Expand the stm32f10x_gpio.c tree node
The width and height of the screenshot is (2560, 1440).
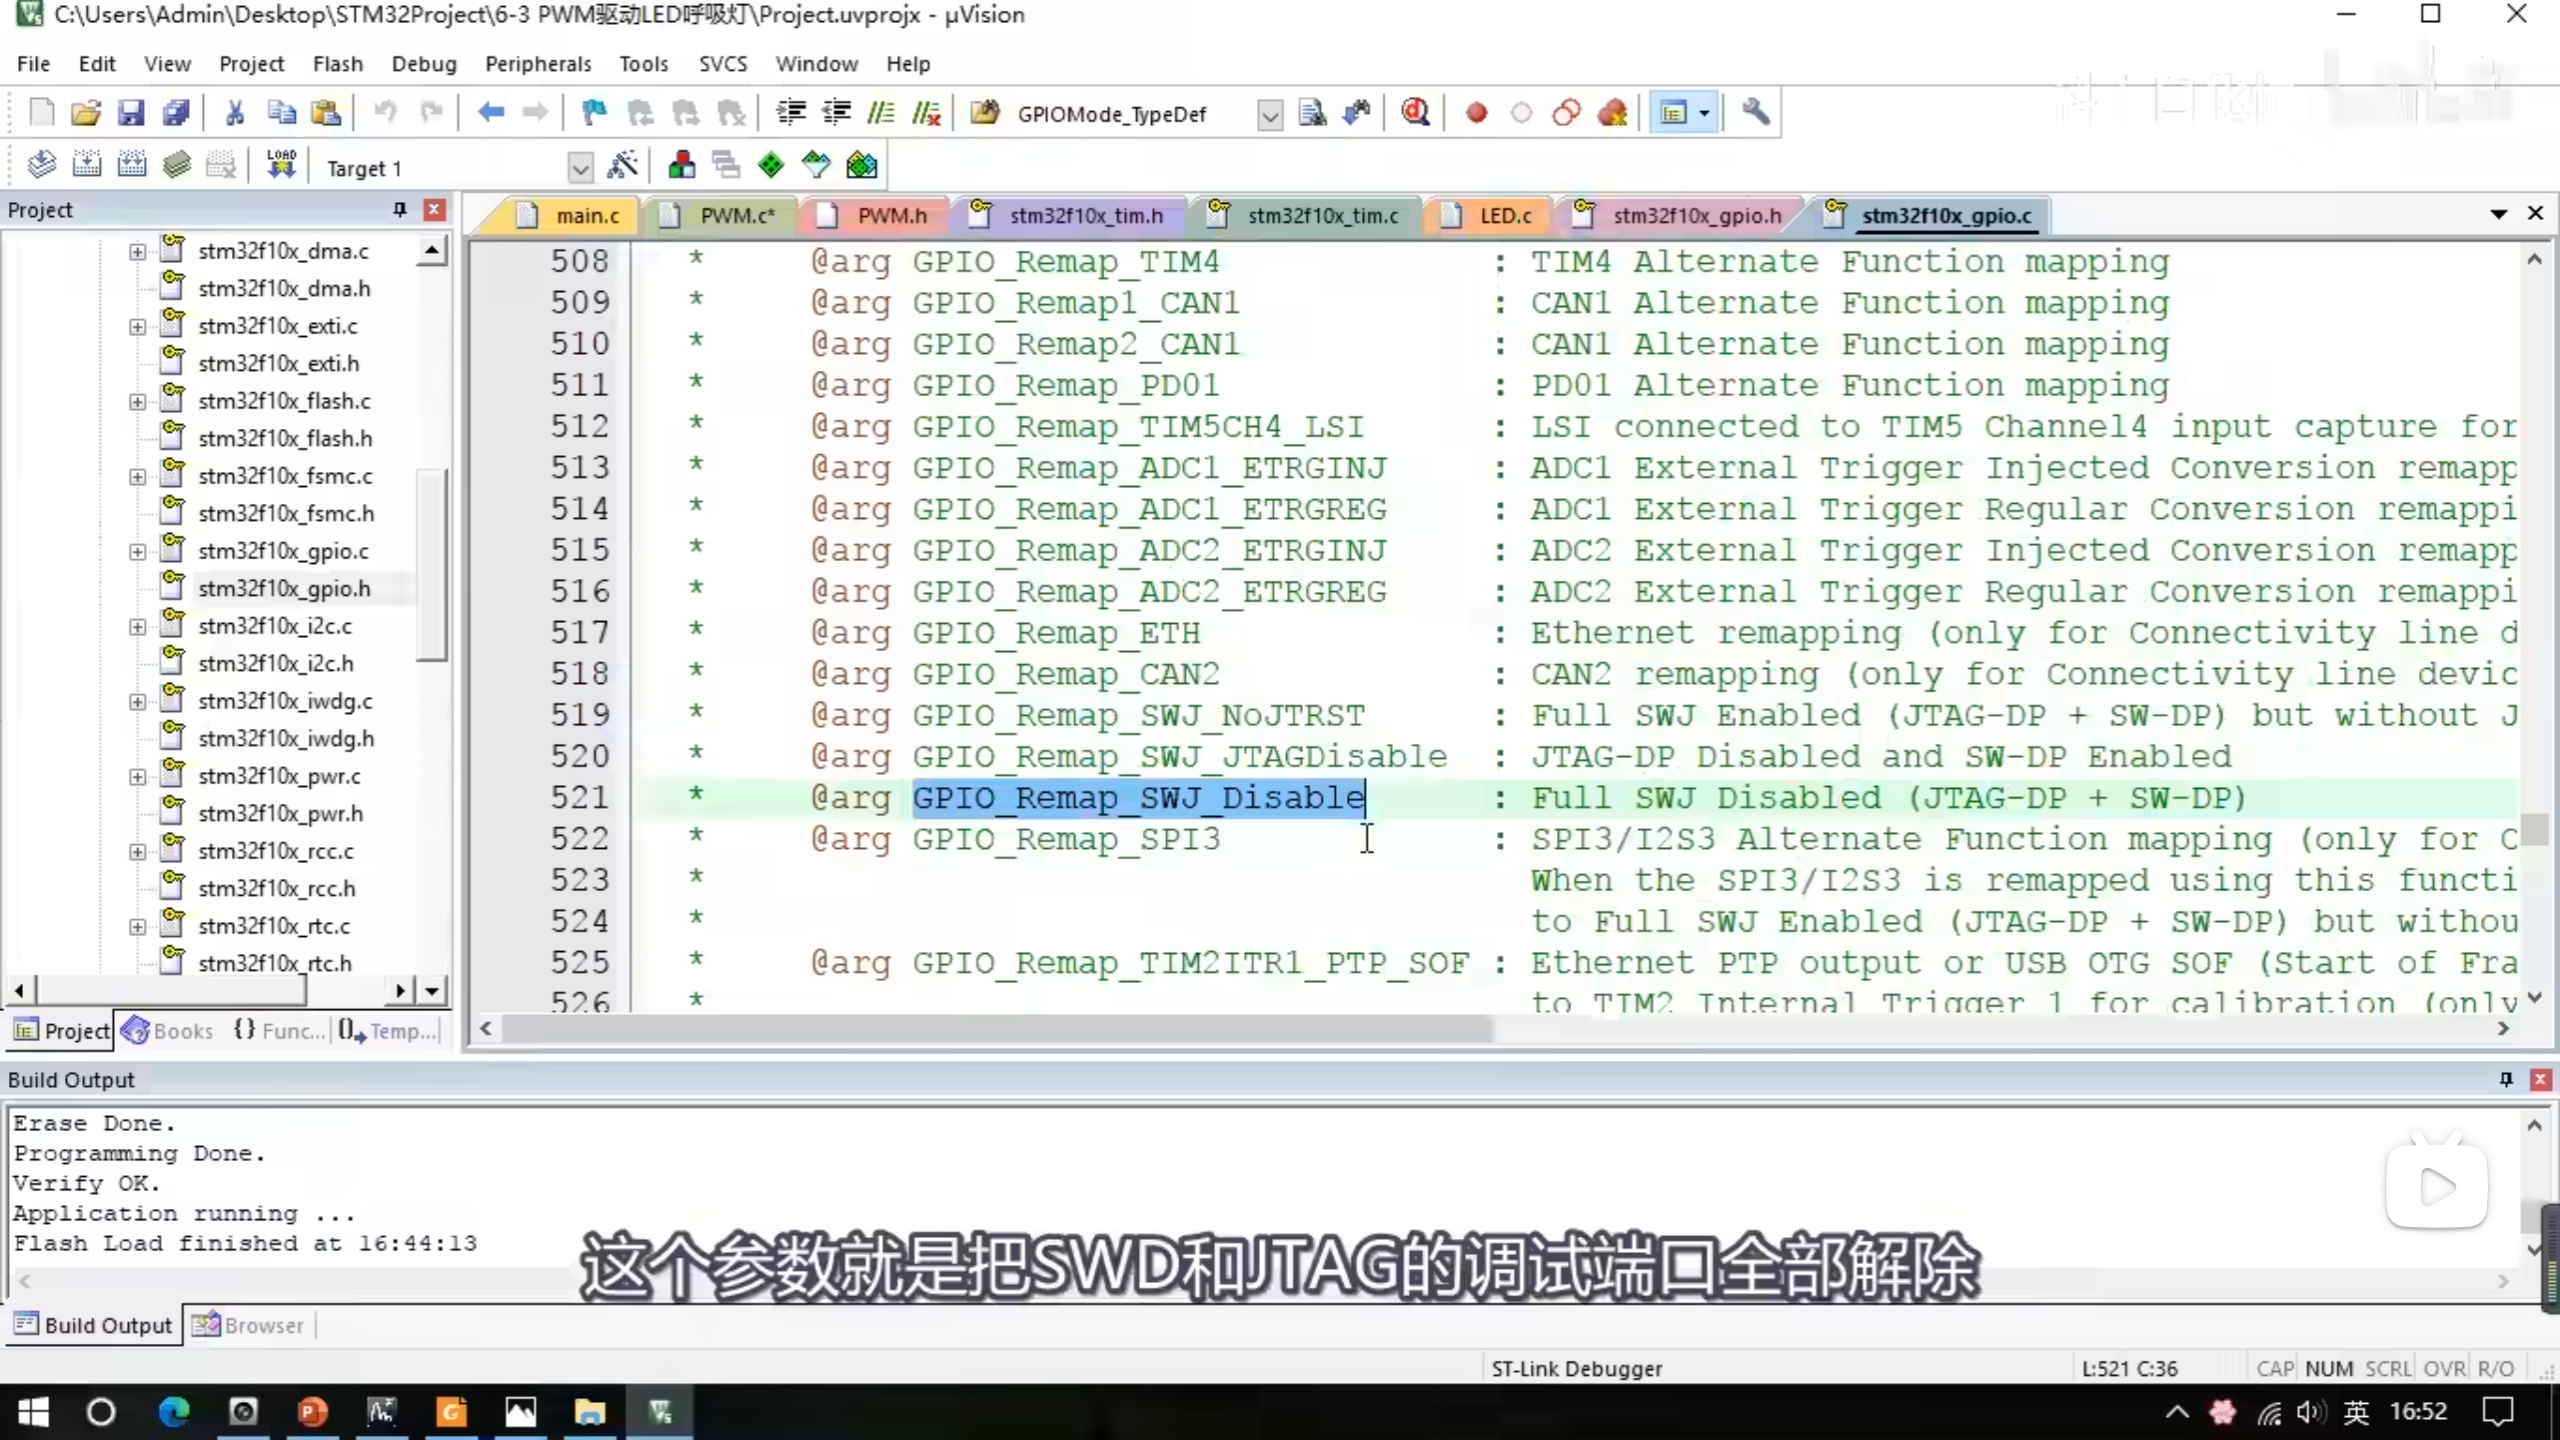tap(137, 551)
